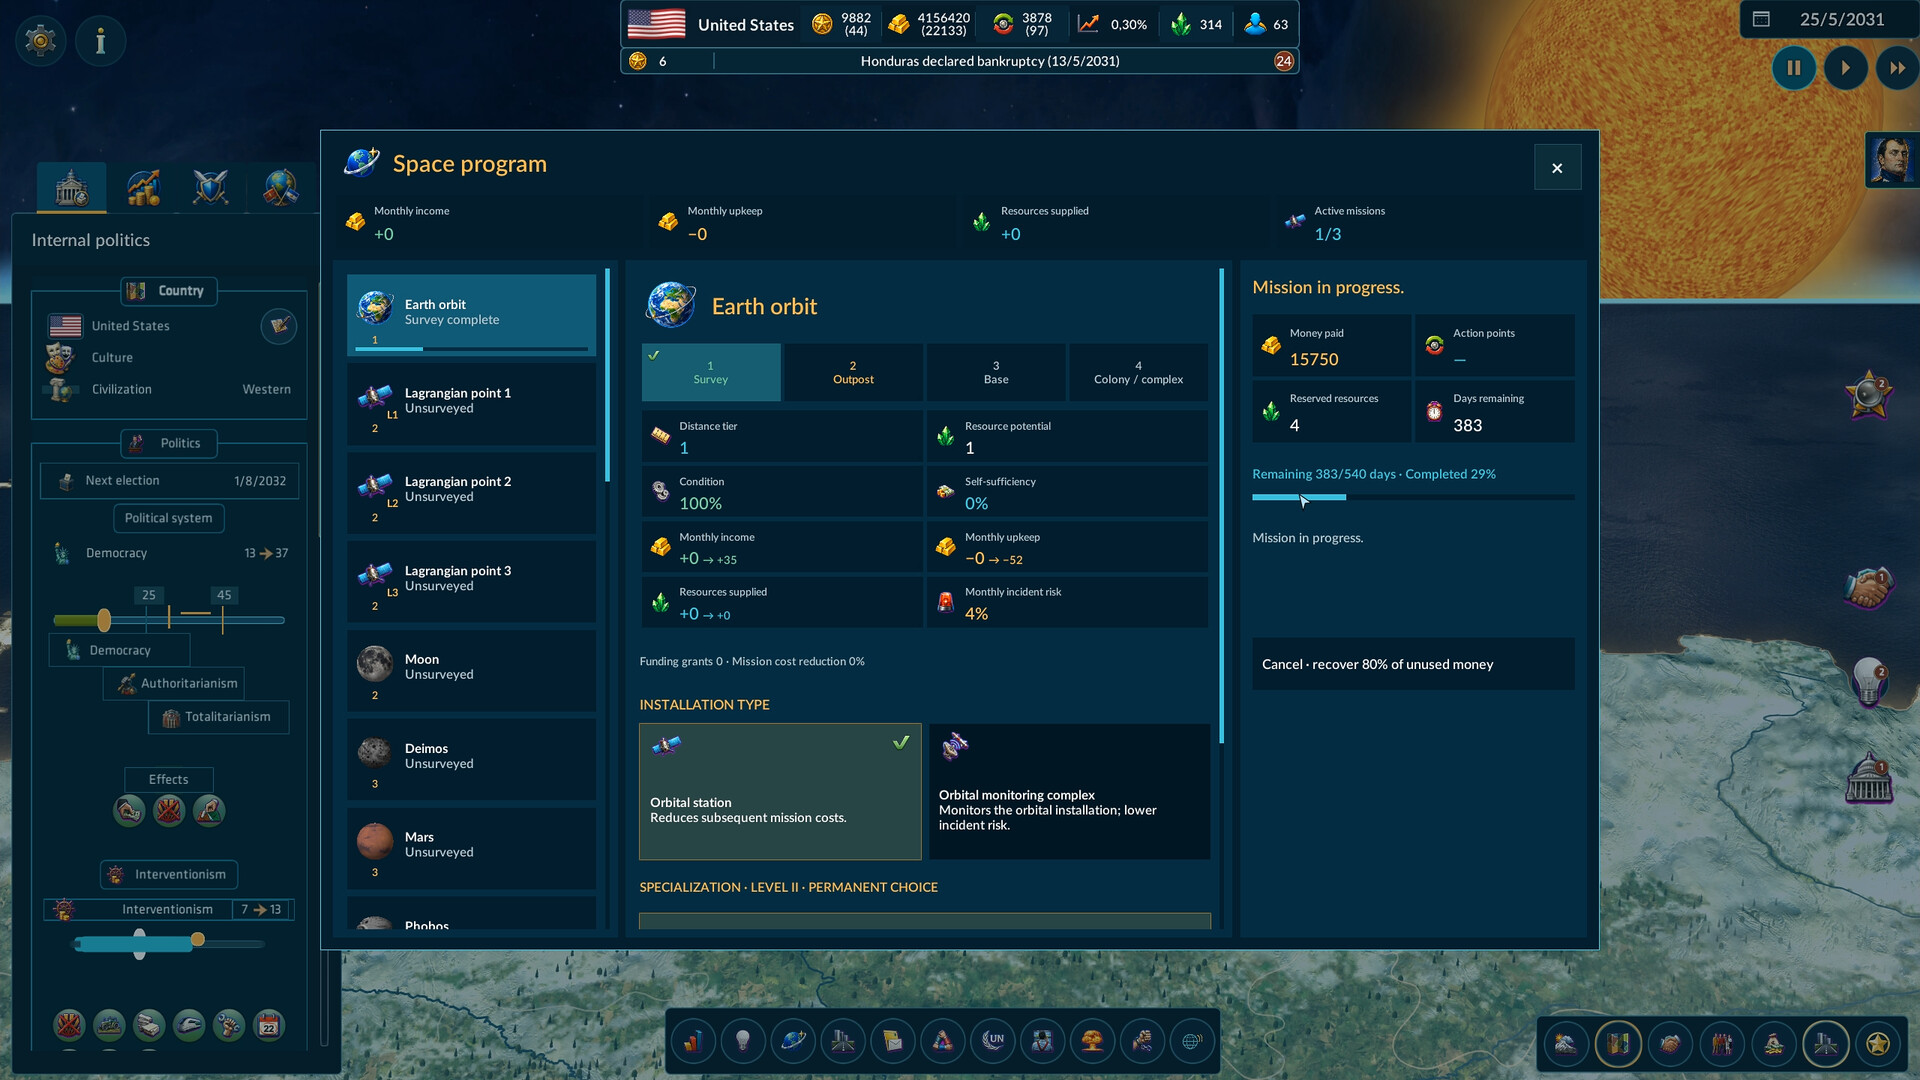Select Lagrangian point 3

[471, 582]
